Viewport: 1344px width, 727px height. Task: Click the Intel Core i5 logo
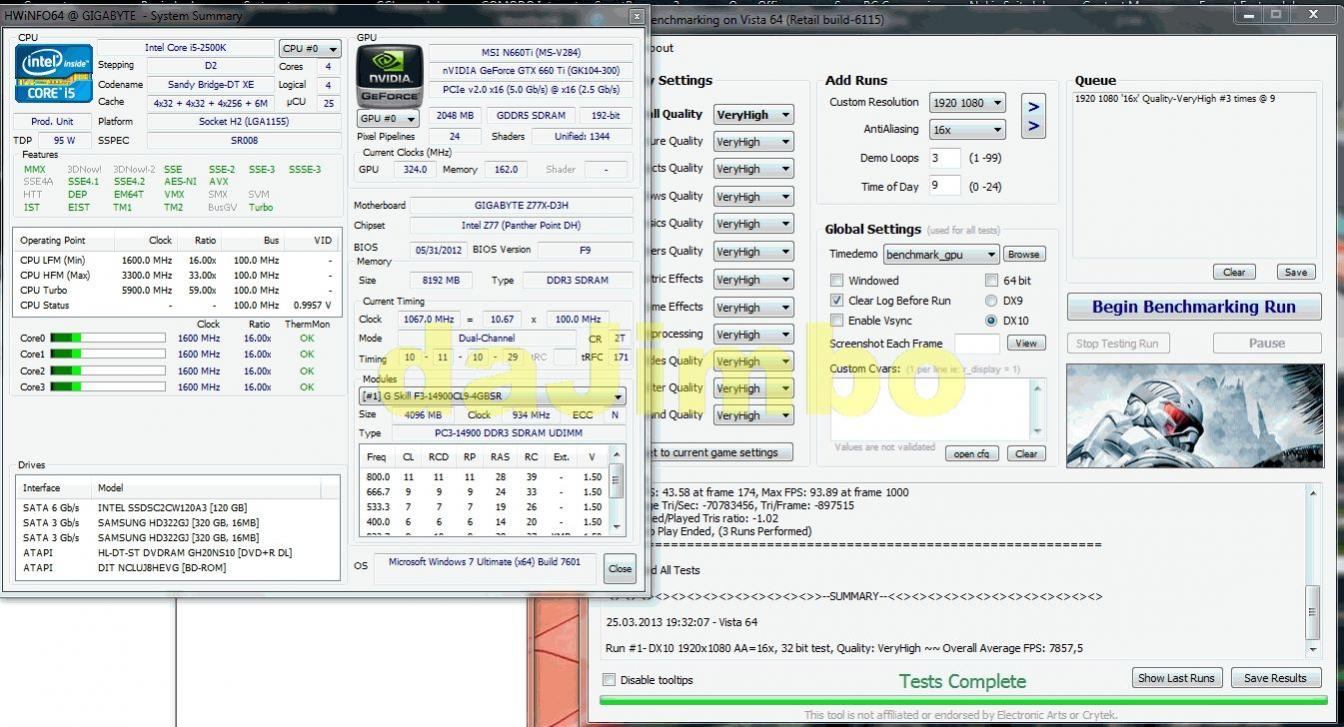[54, 73]
